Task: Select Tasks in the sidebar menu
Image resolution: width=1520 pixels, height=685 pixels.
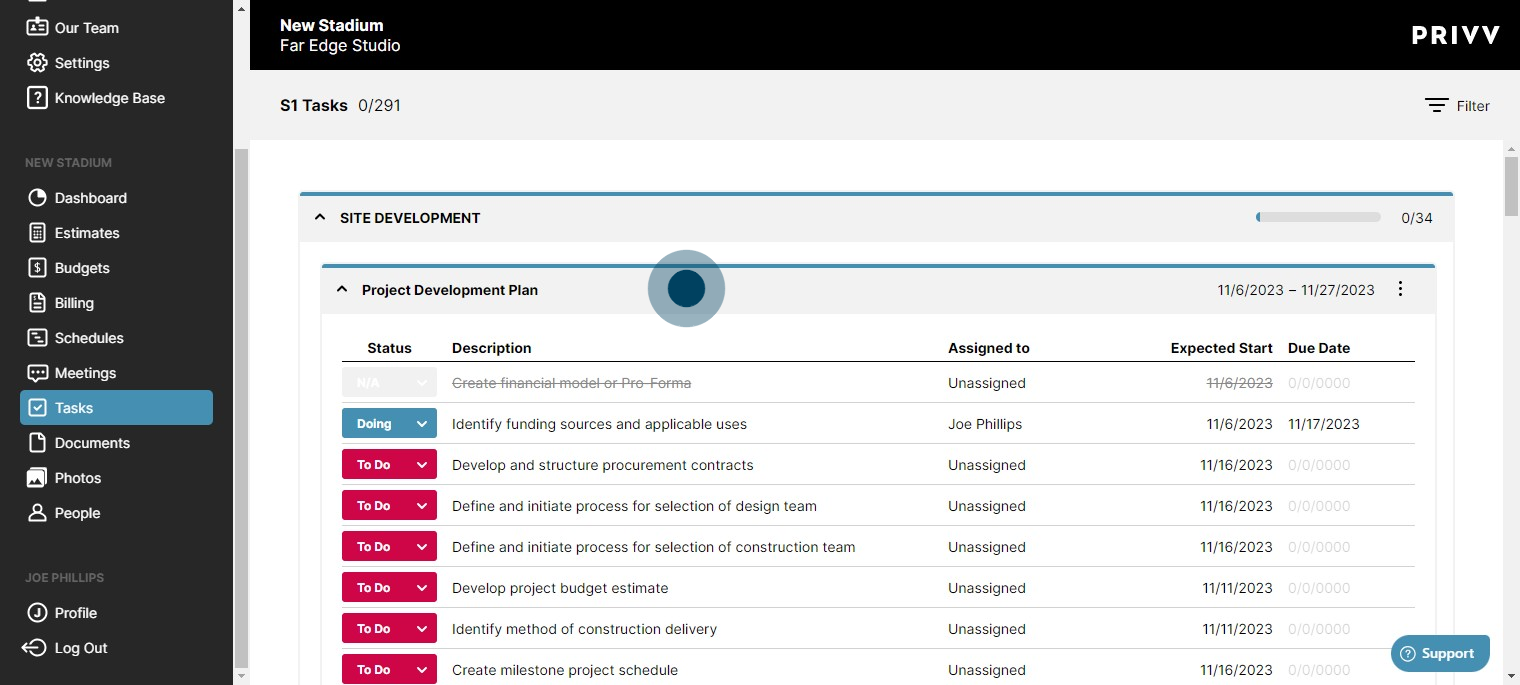Action: tap(73, 407)
